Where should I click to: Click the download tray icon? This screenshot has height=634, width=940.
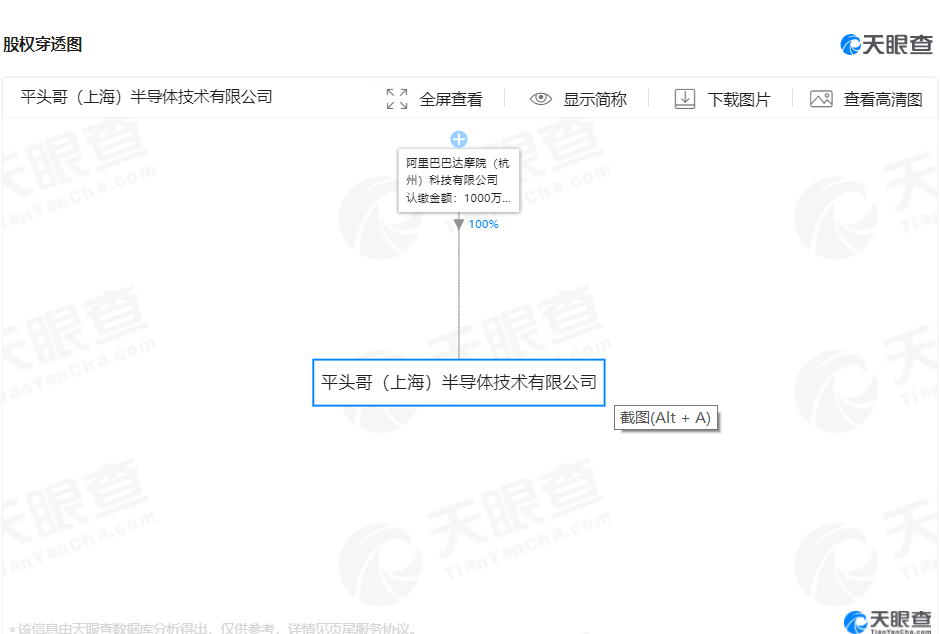(685, 99)
